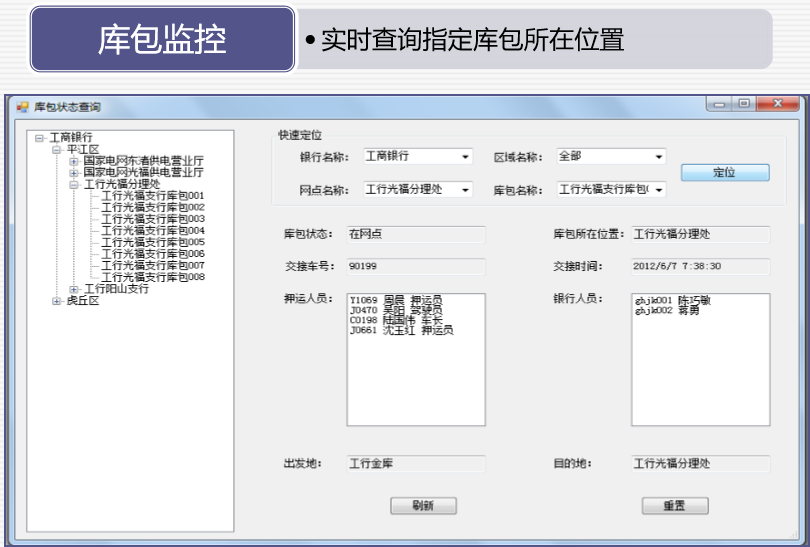This screenshot has width=810, height=547.
Task: Select the 工行阳山支行 tree label
Action: click(x=116, y=289)
